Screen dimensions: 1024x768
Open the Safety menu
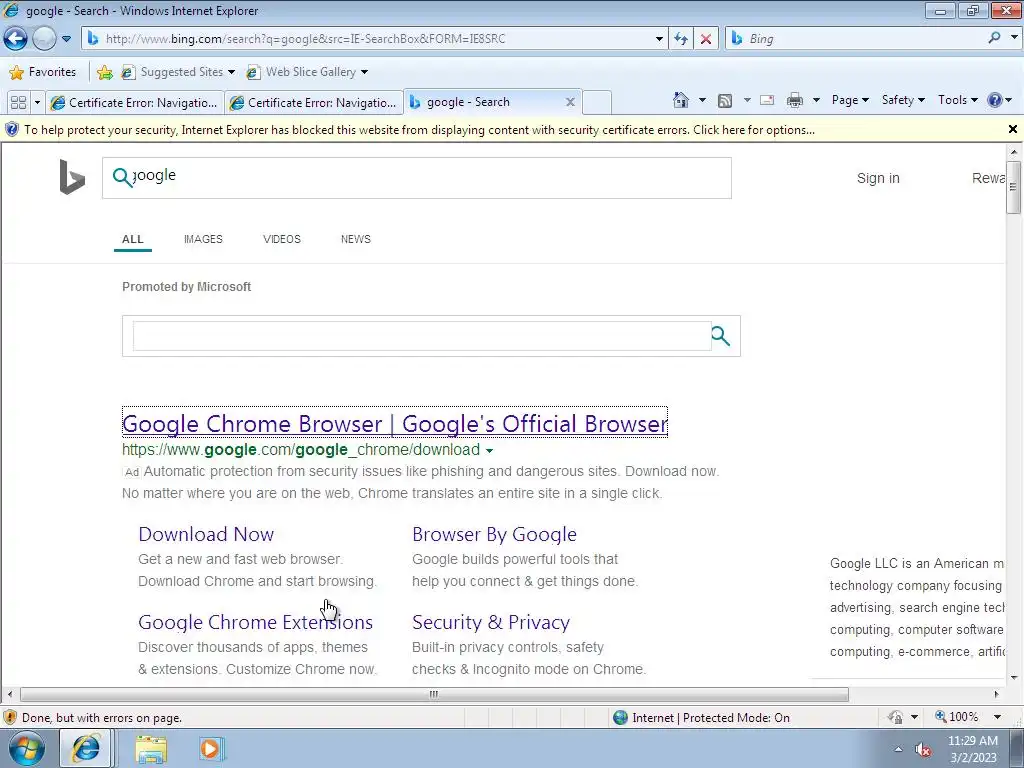click(x=903, y=100)
